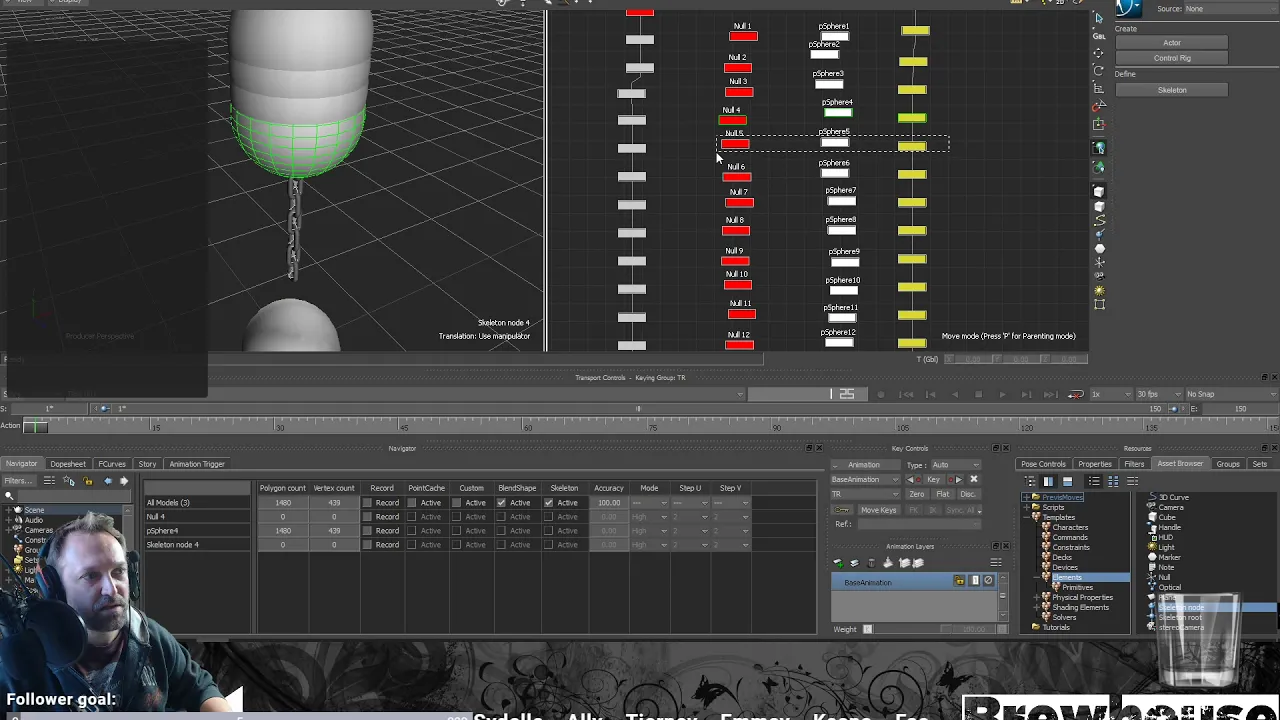Open the Animation Trigger tab
Image resolution: width=1280 pixels, height=720 pixels.
197,464
